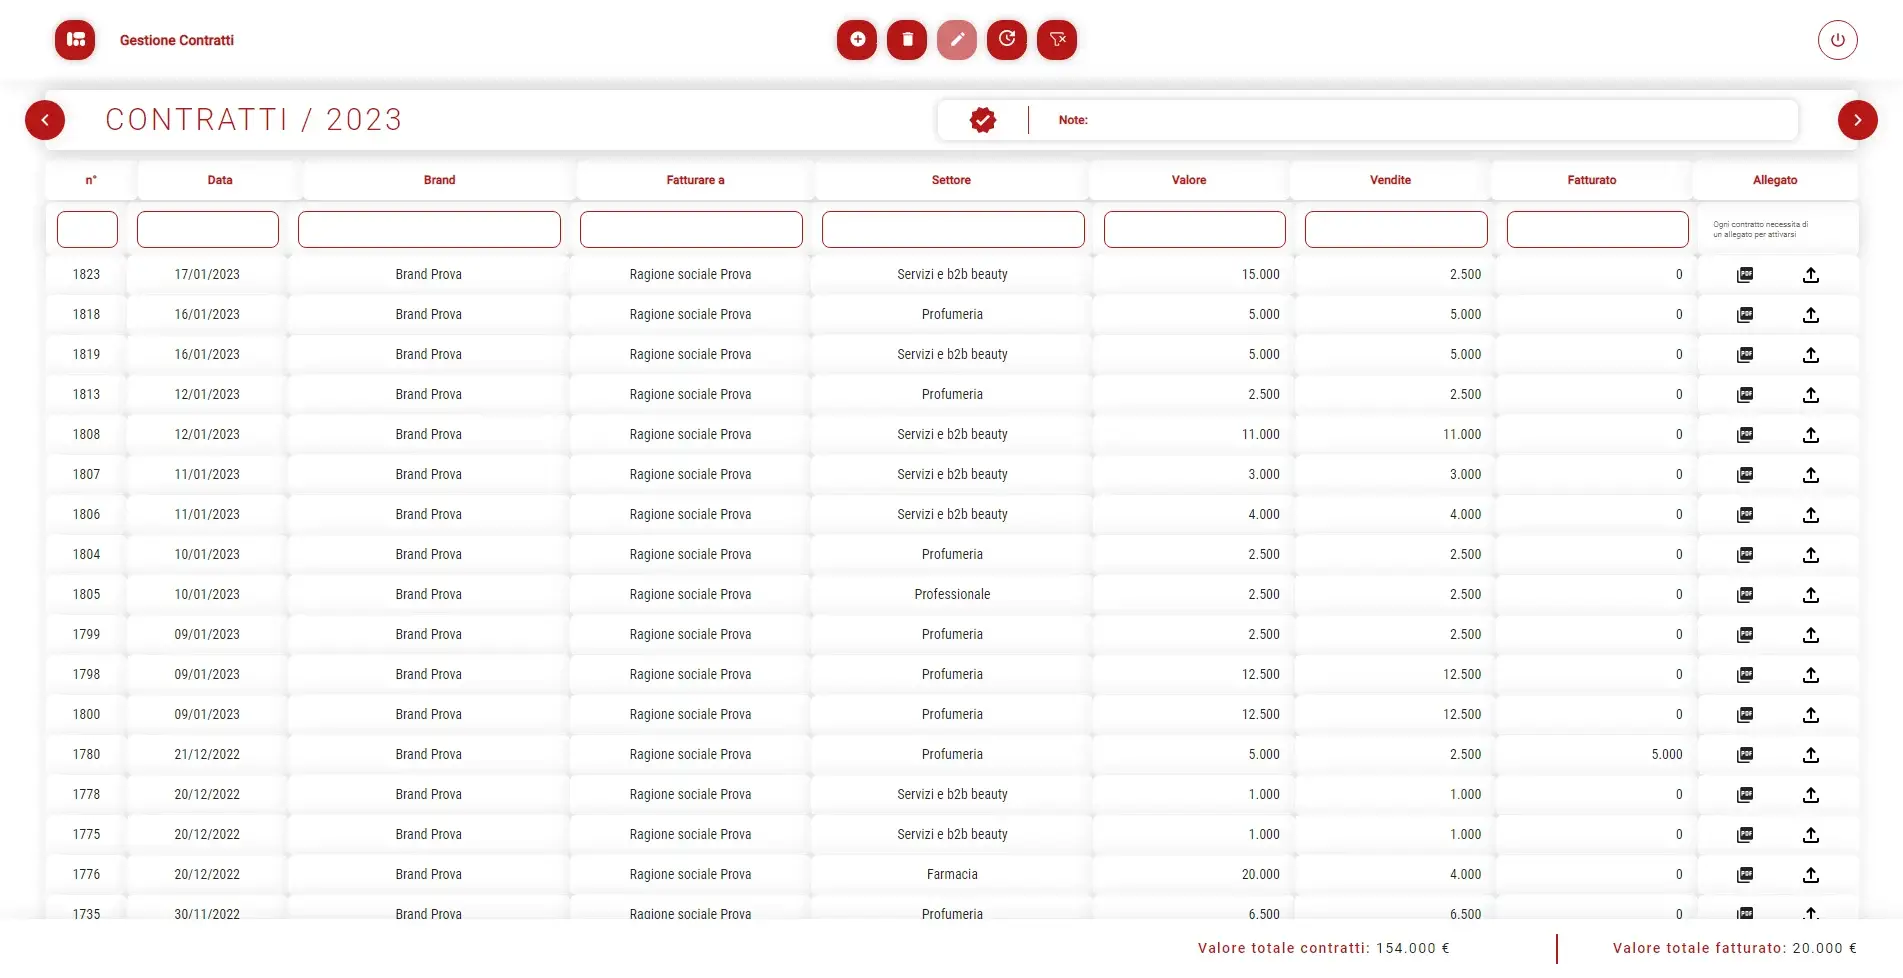Click Valore totale contratti 154.000 €
This screenshot has height=978, width=1903.
1324,948
